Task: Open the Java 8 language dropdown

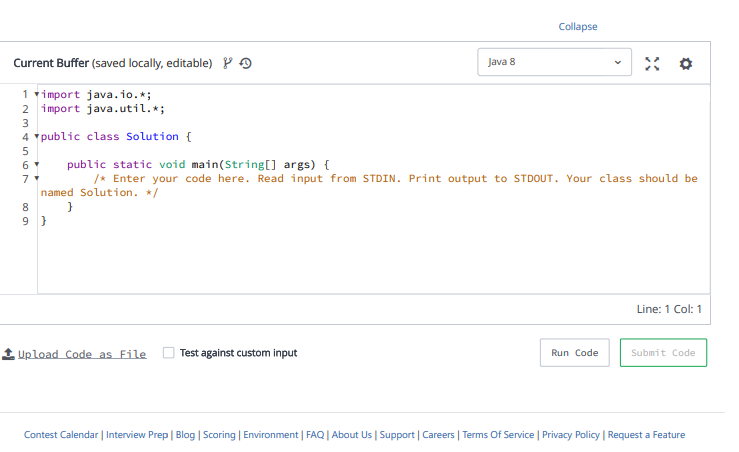Action: (x=554, y=62)
